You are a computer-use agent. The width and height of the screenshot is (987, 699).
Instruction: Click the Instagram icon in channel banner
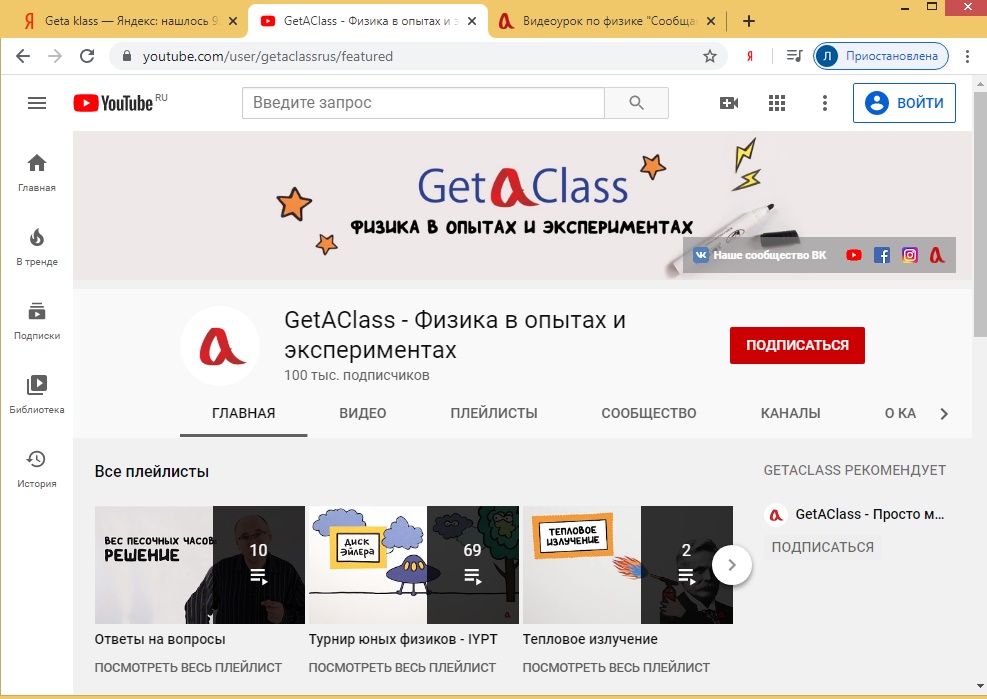910,255
